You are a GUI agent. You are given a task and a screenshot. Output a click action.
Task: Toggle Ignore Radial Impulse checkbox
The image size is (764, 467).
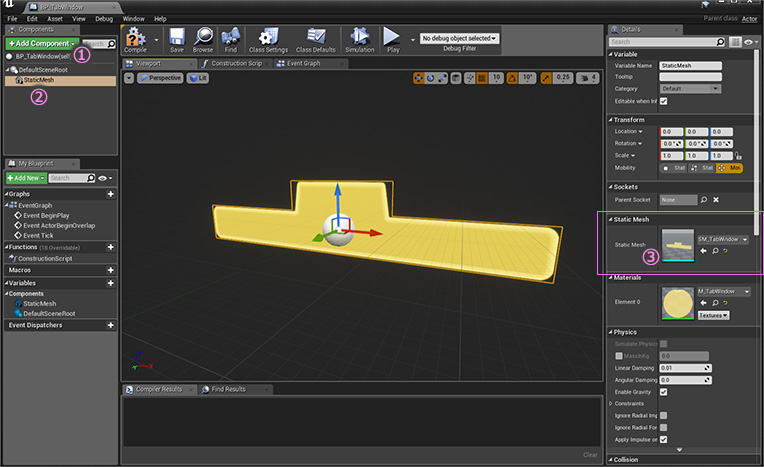[x=664, y=415]
